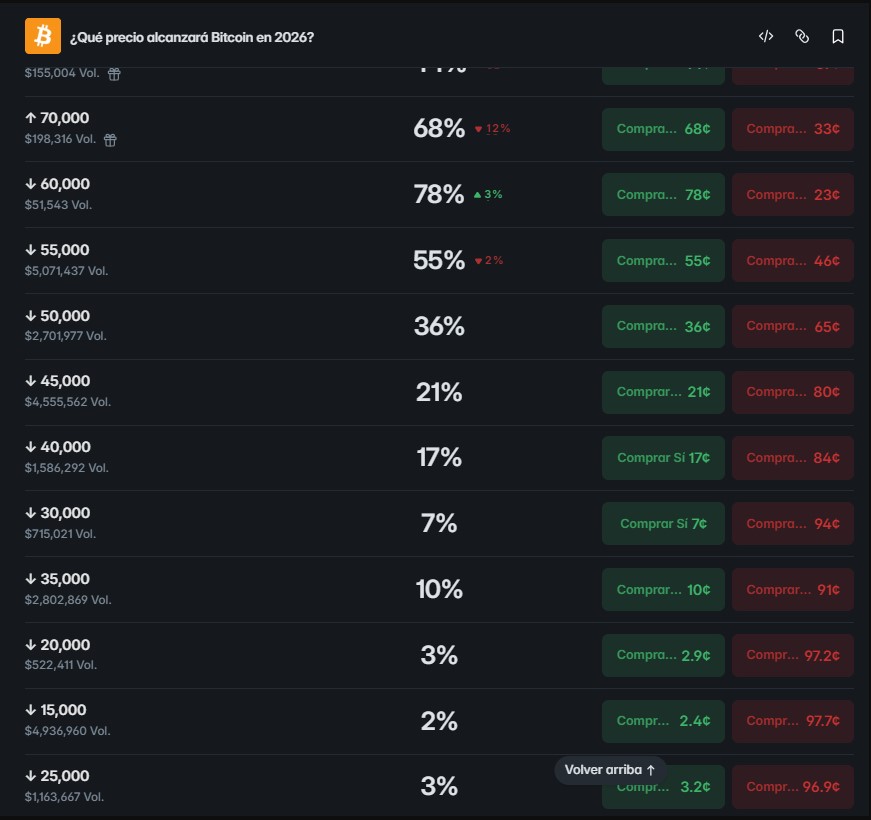Click the red 12% change indicator
The height and width of the screenshot is (820, 871).
point(492,129)
